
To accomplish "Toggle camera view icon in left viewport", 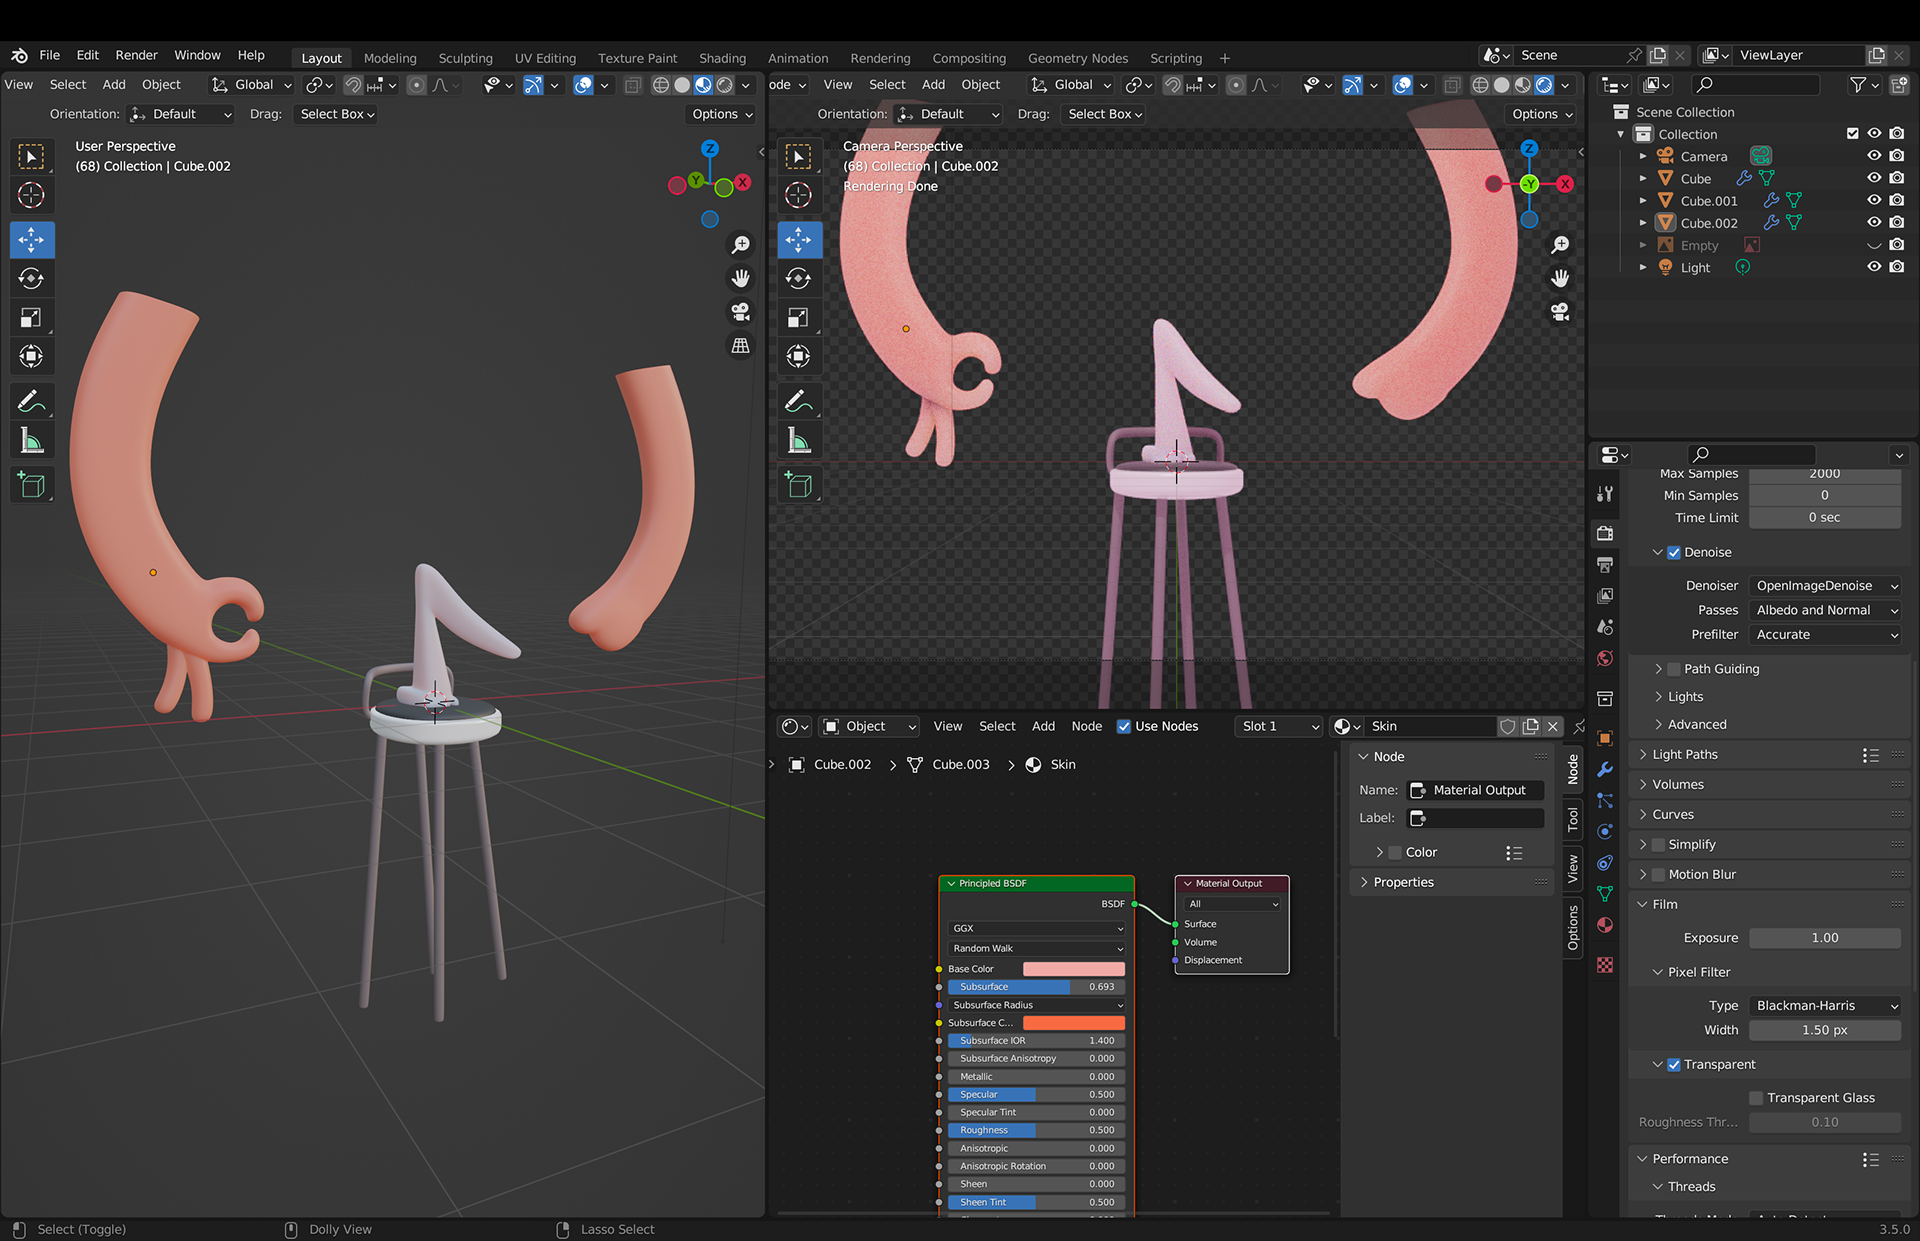I will click(740, 312).
